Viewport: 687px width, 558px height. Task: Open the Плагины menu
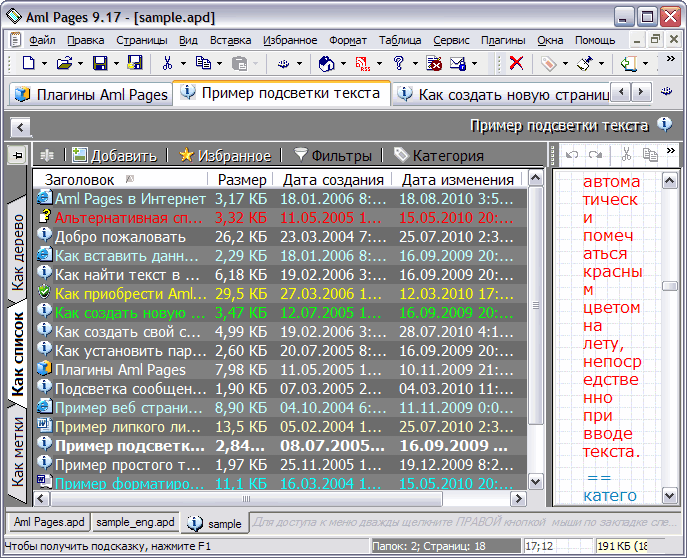coord(503,40)
